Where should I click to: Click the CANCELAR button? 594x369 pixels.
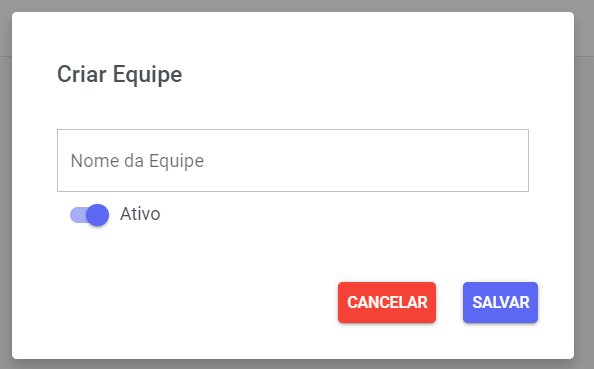(387, 302)
